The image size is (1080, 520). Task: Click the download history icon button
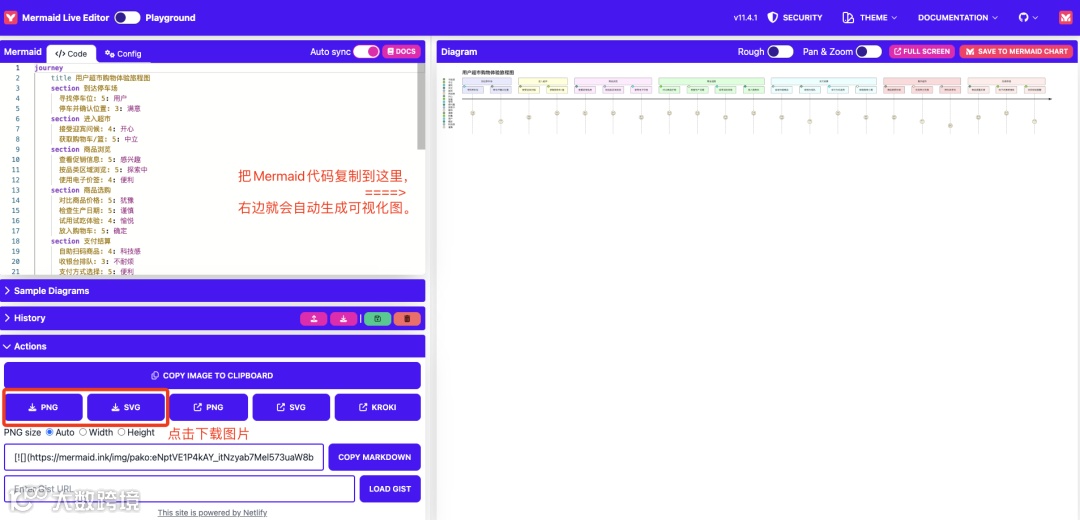[343, 319]
